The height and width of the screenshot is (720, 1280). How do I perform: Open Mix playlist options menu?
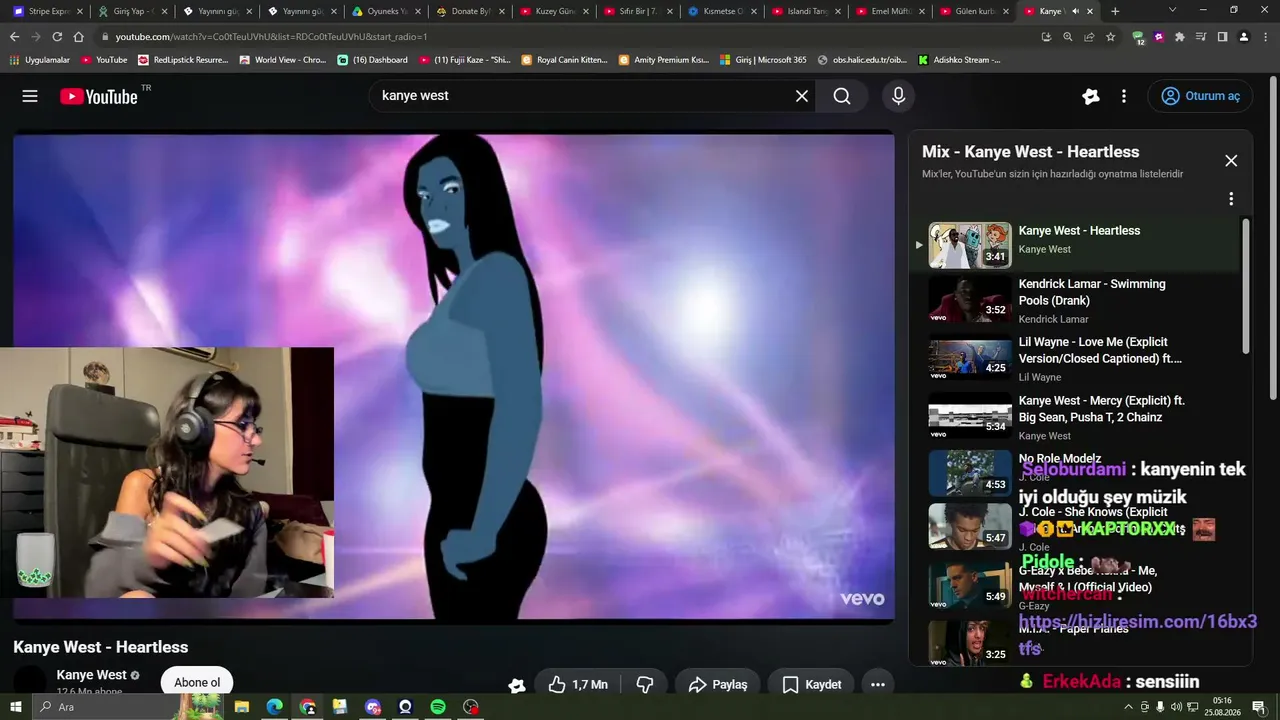(1231, 199)
